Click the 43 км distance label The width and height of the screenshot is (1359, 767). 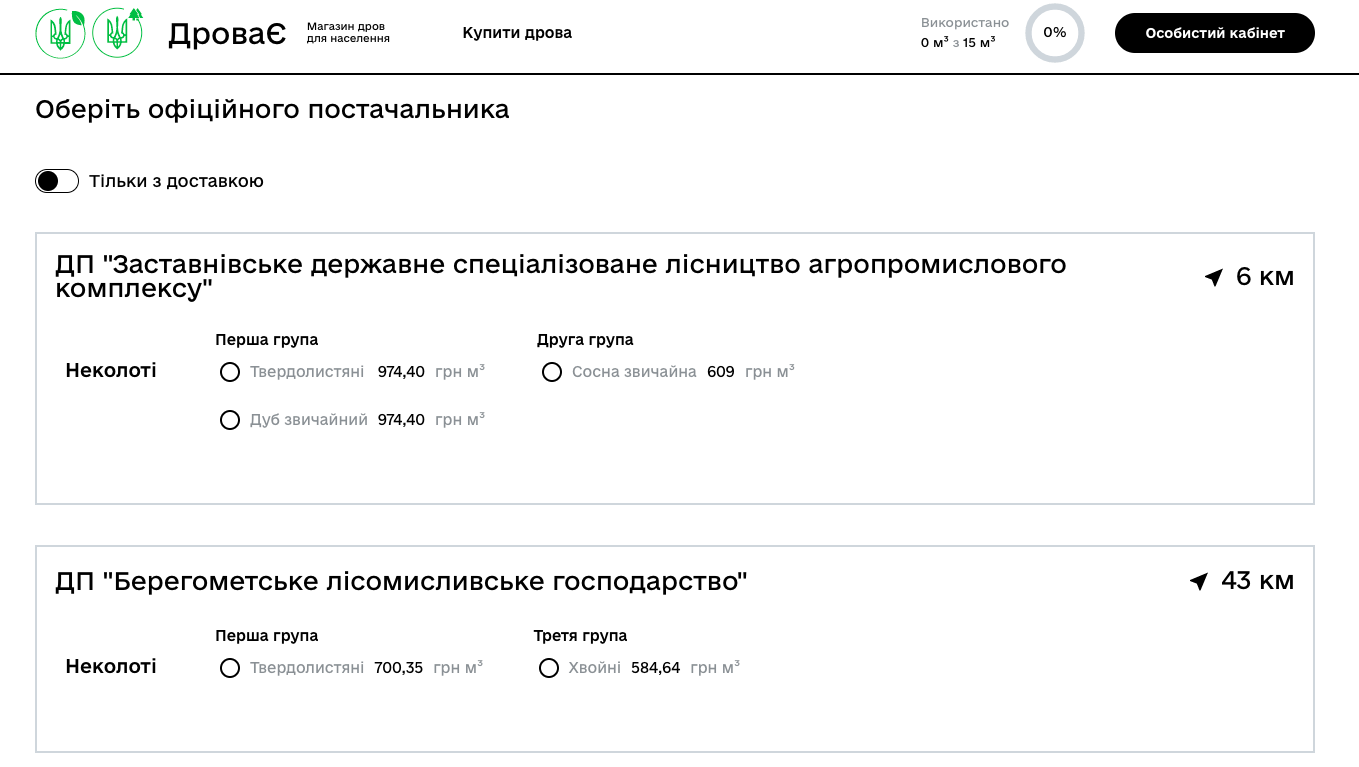(x=1257, y=581)
